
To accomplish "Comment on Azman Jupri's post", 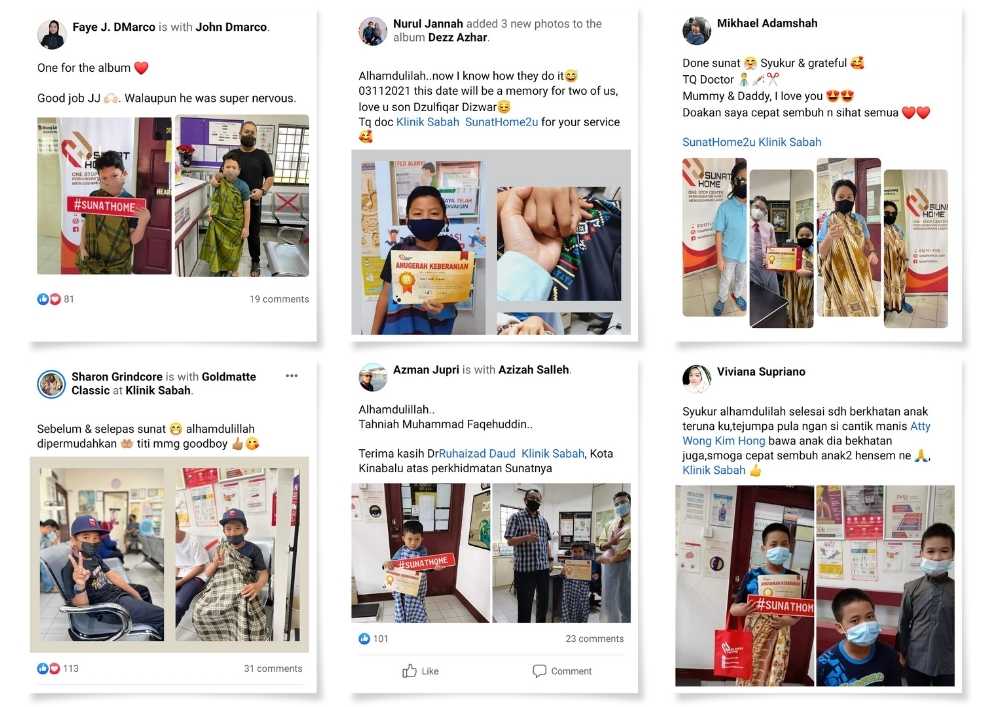I will 562,671.
